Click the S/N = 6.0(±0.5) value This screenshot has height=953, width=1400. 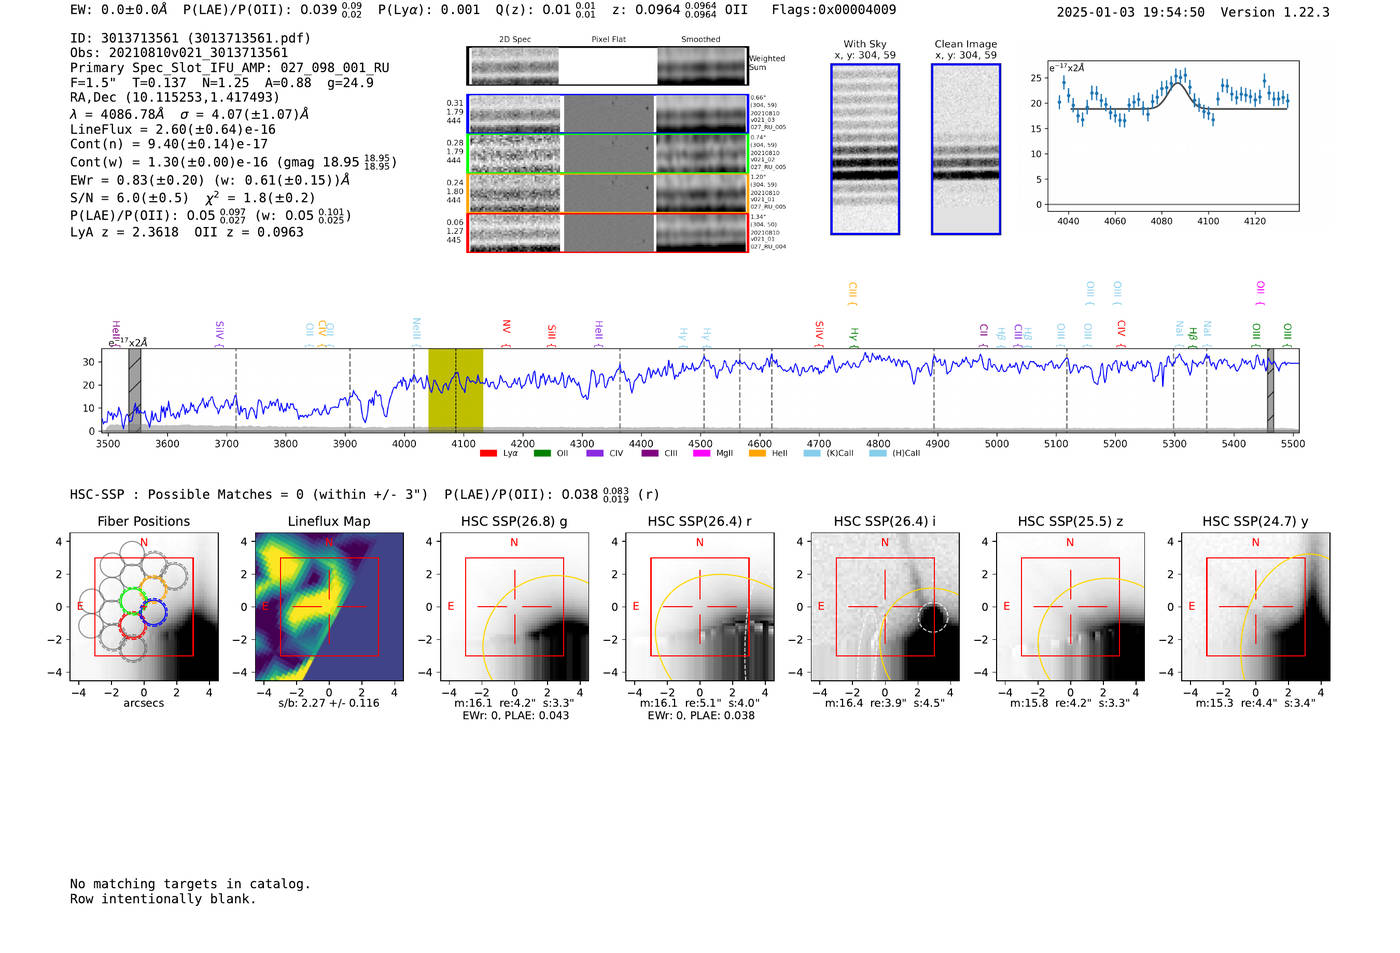(x=129, y=198)
